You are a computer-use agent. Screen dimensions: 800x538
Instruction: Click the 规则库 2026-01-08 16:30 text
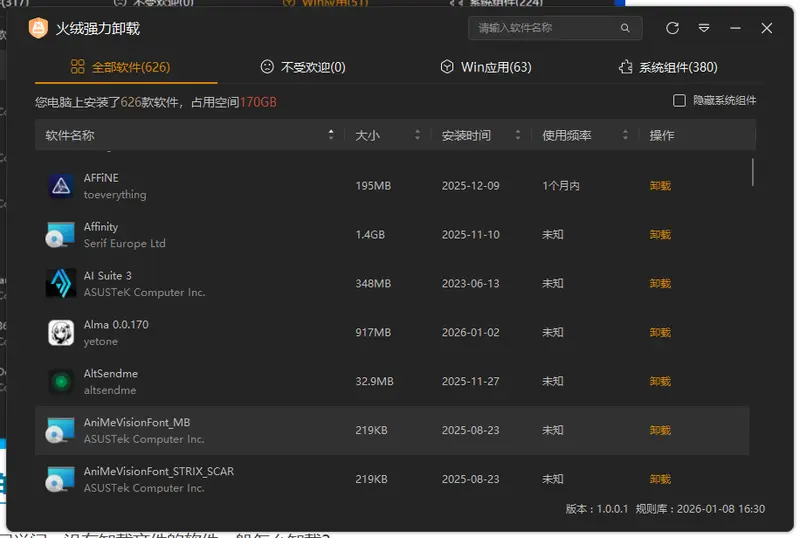point(701,509)
